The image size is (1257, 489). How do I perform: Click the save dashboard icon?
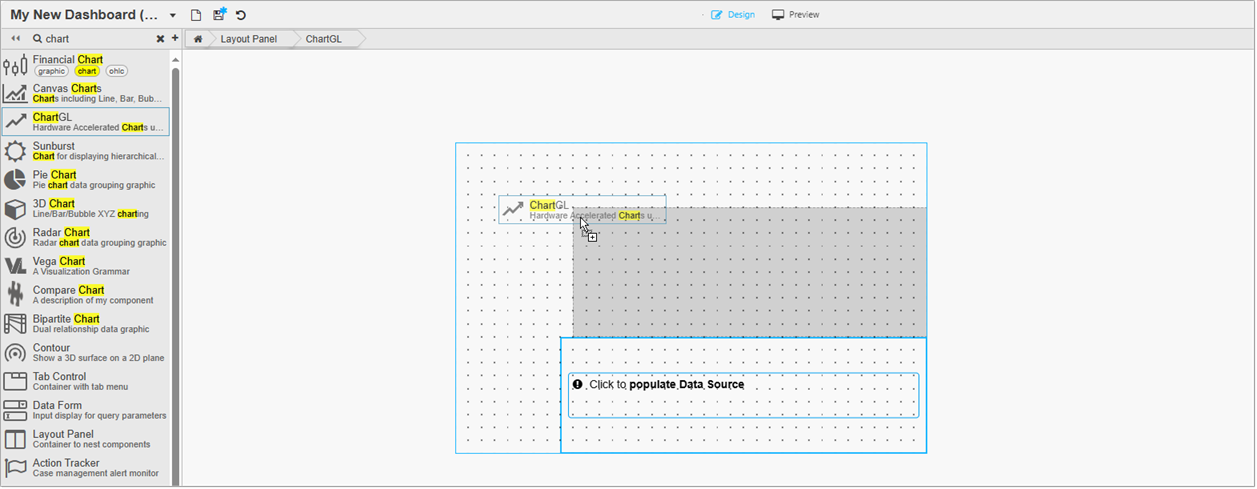(x=219, y=15)
